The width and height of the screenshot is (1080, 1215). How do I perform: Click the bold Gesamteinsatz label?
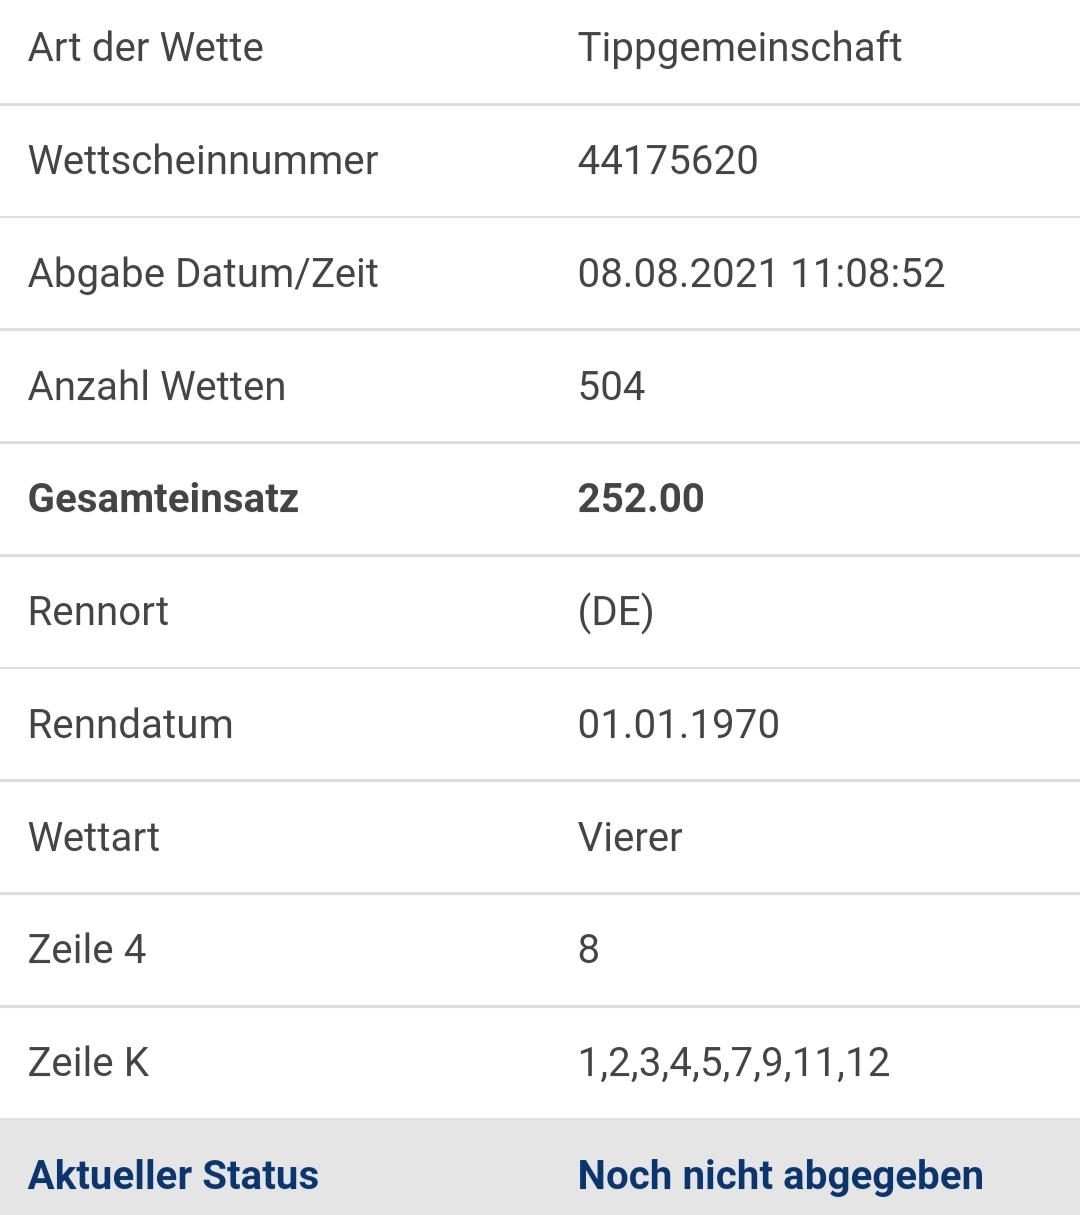[x=164, y=498]
